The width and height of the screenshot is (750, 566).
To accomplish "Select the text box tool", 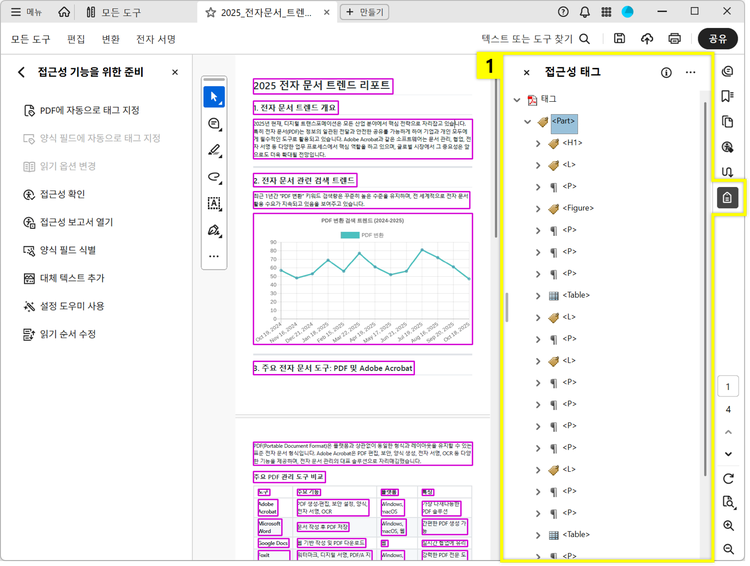I will [214, 204].
